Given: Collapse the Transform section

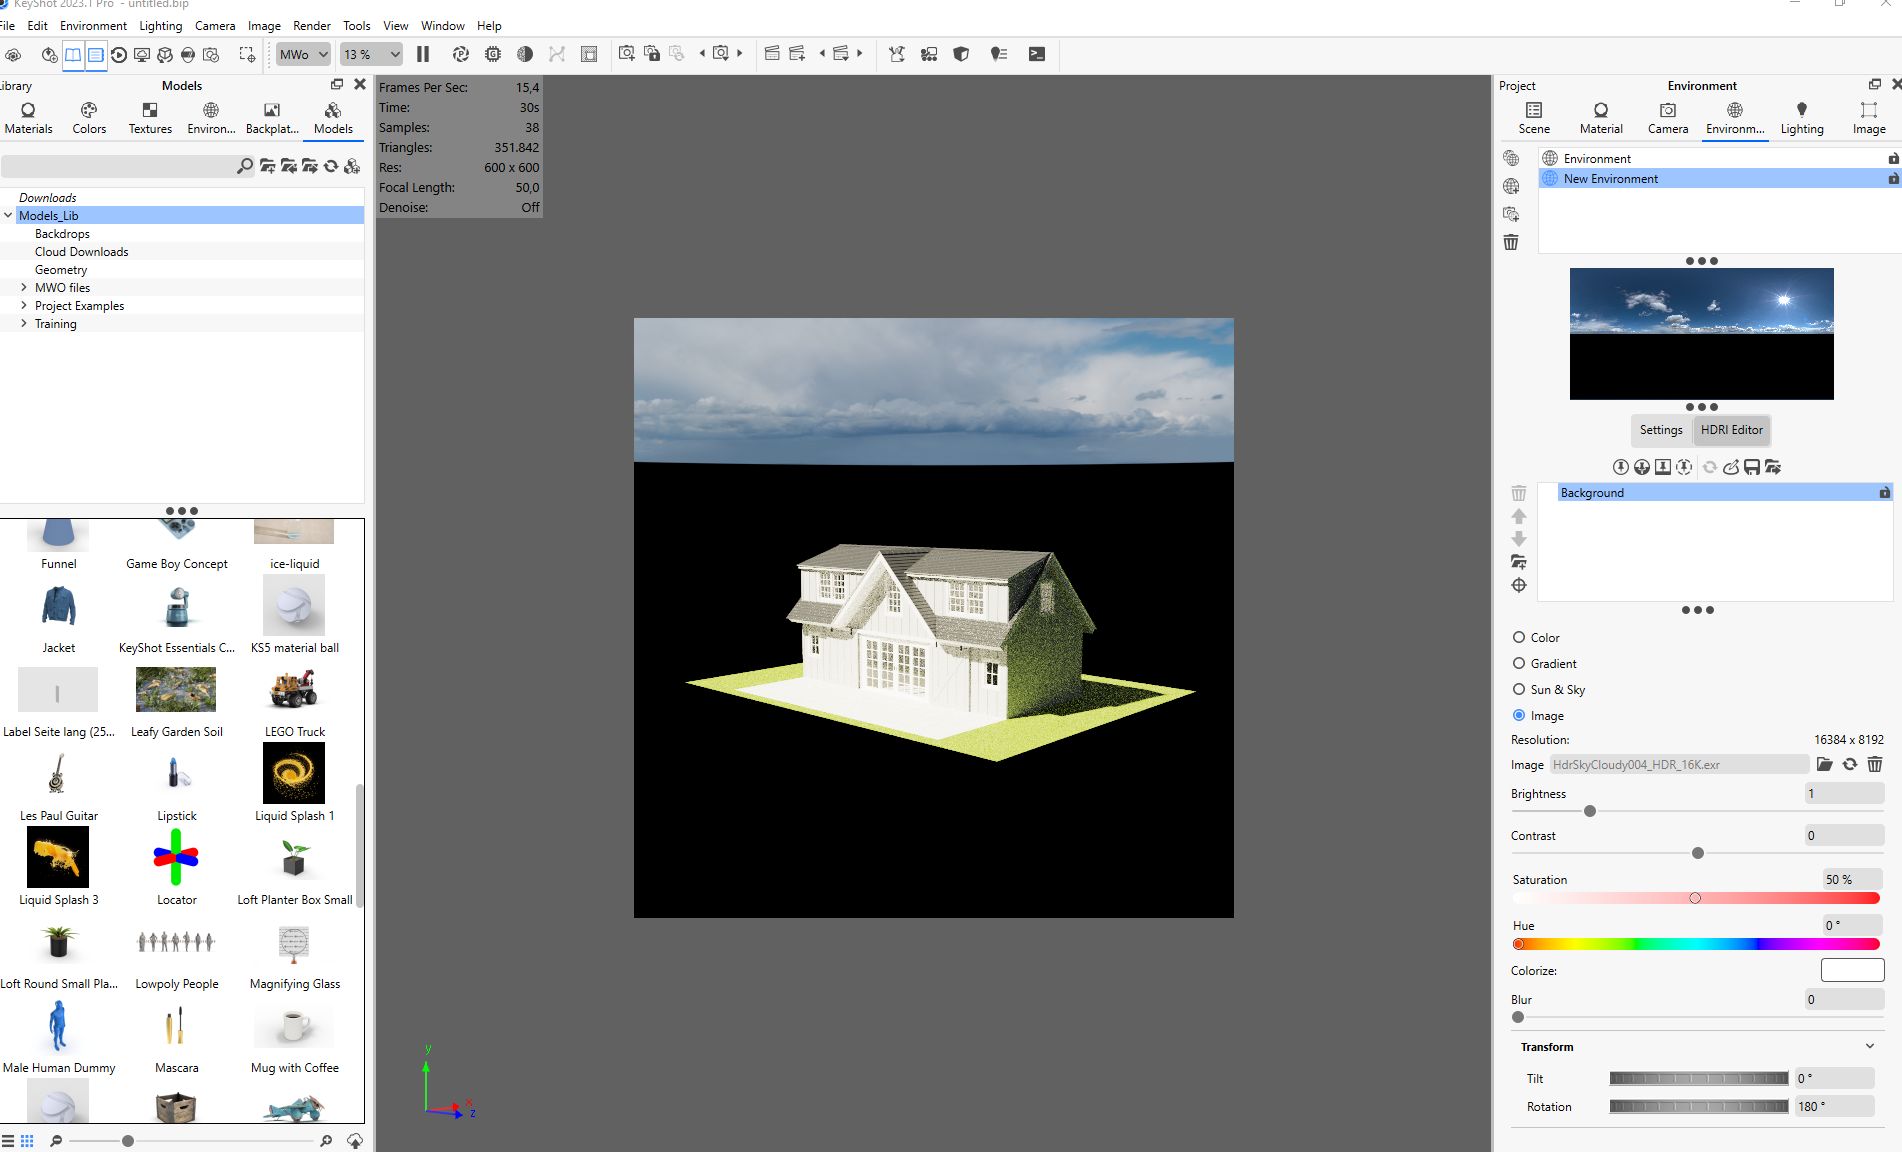Looking at the screenshot, I should (1870, 1047).
